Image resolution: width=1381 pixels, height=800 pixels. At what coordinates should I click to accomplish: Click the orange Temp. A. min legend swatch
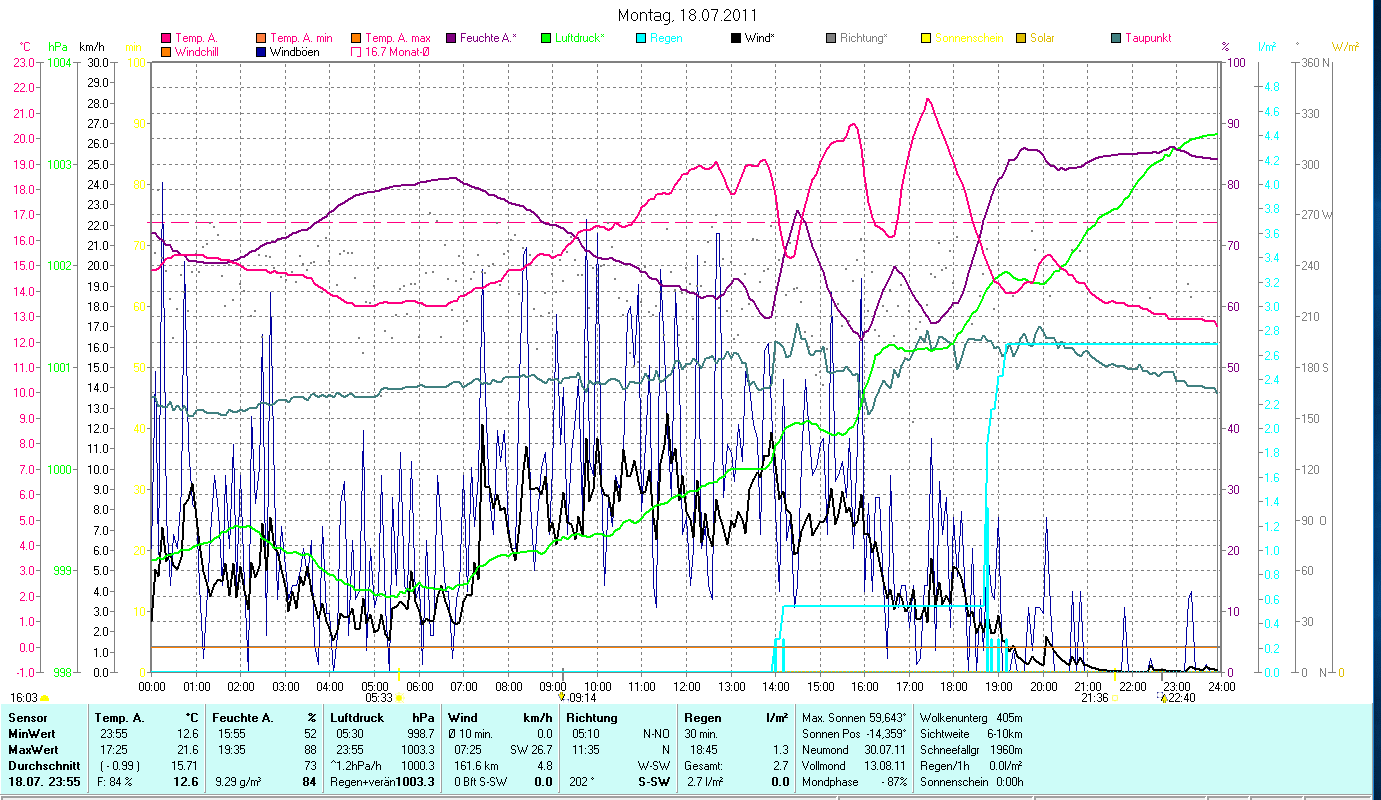click(x=263, y=38)
